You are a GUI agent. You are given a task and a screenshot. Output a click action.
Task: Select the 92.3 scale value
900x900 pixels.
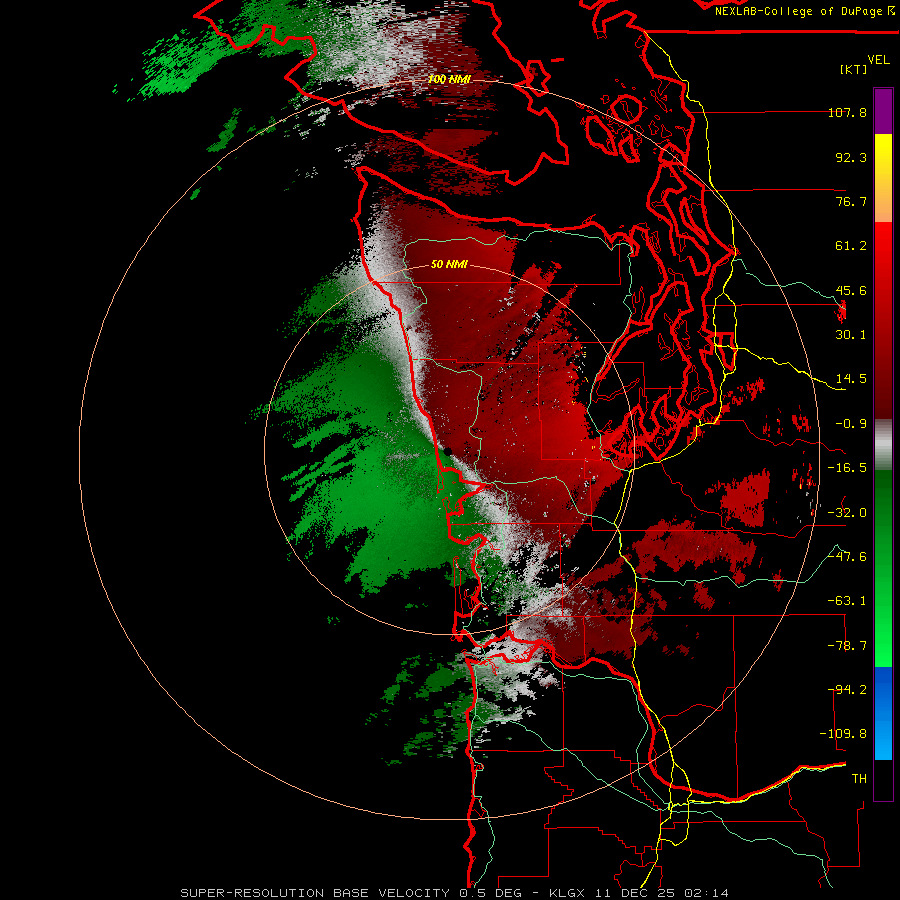click(851, 157)
